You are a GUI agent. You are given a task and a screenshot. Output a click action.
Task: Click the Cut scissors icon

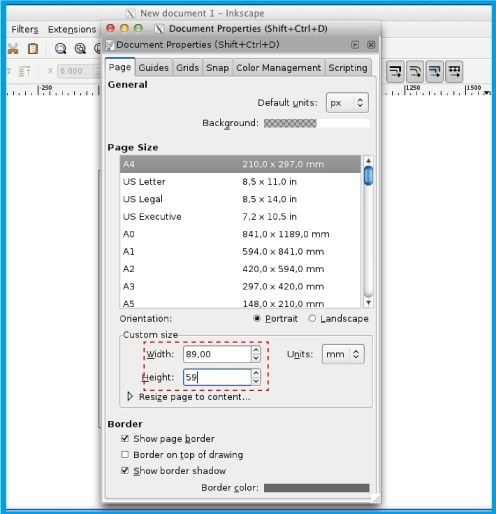[x=13, y=49]
